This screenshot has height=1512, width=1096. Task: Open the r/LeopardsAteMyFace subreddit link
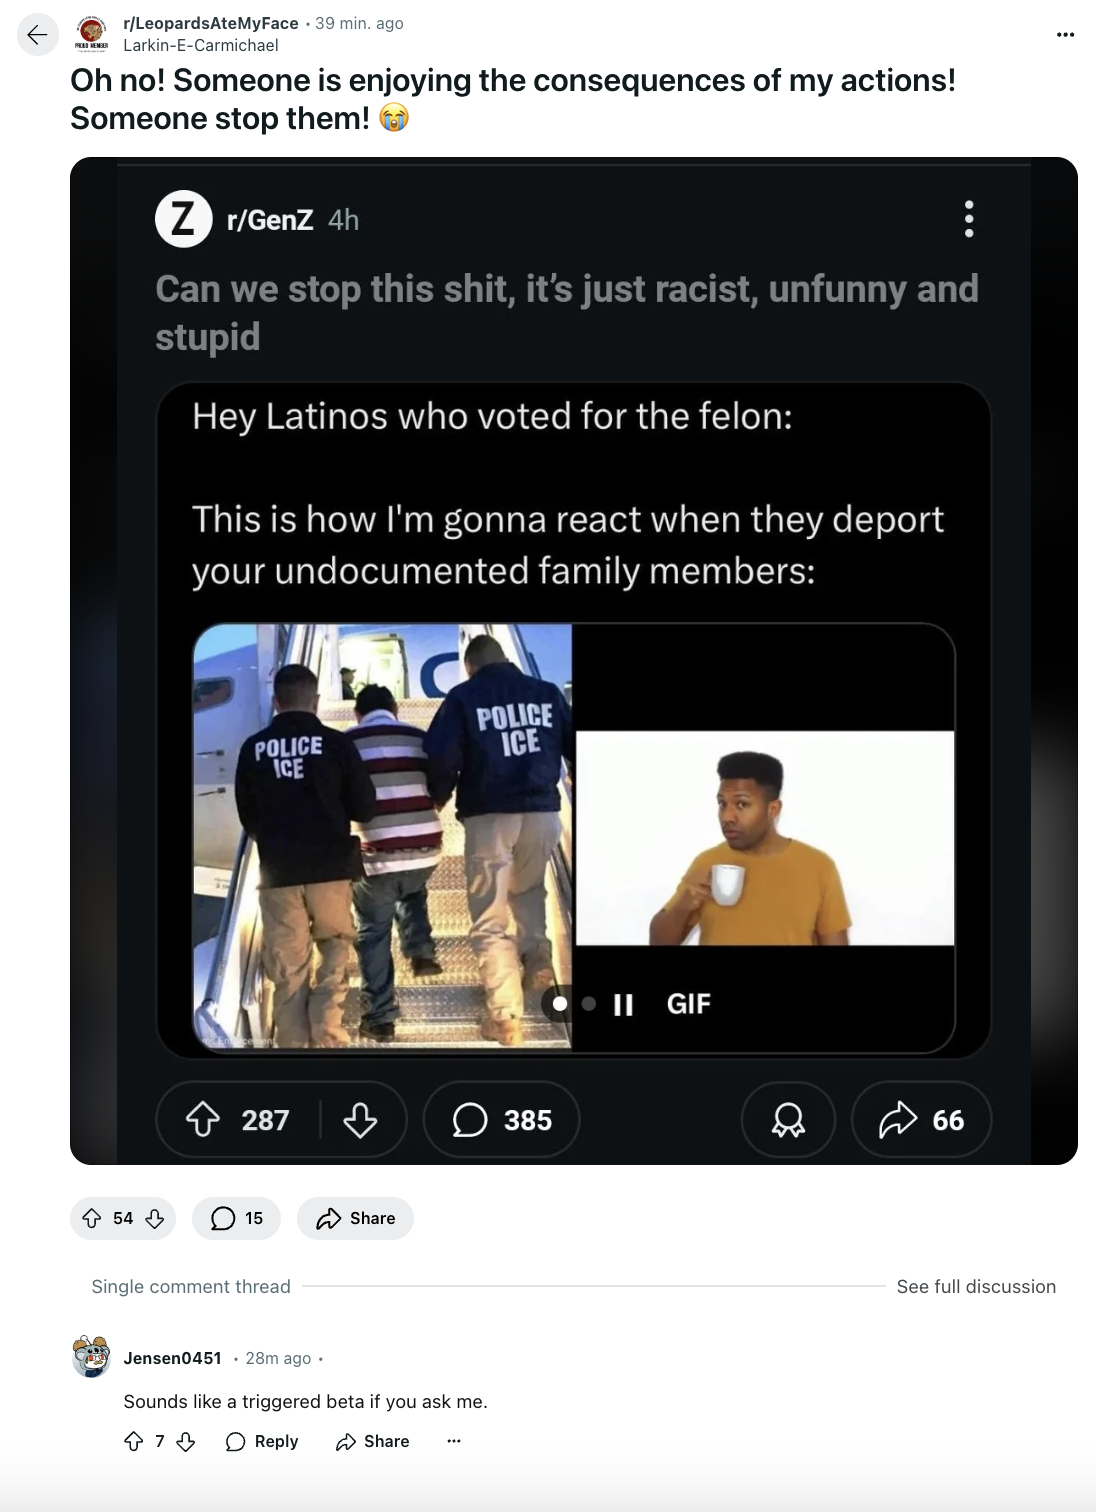pos(211,23)
